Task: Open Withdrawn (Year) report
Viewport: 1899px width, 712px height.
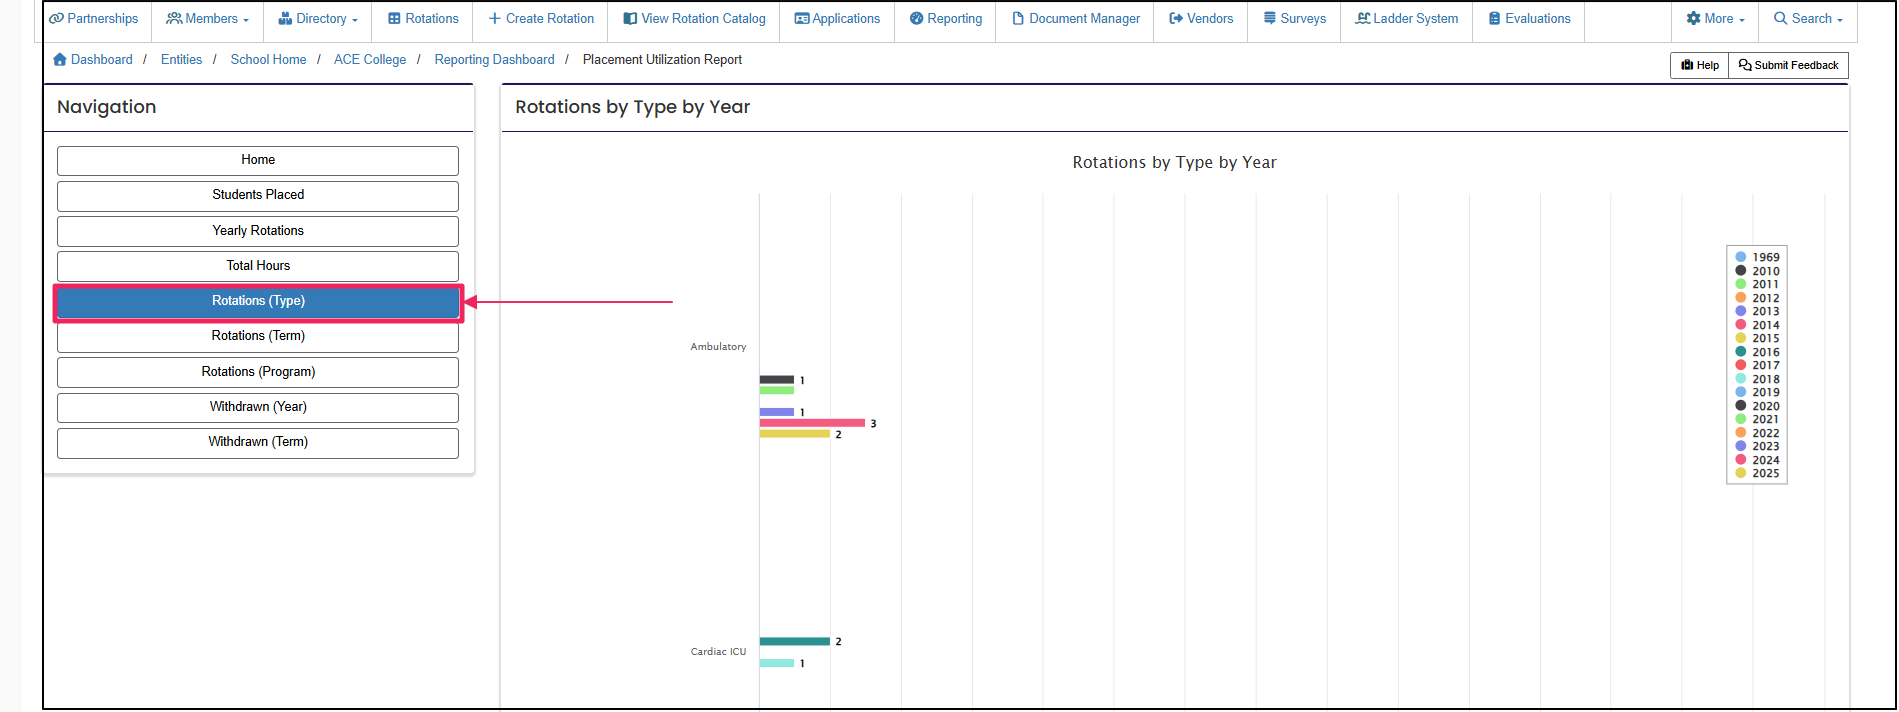Action: coord(258,407)
